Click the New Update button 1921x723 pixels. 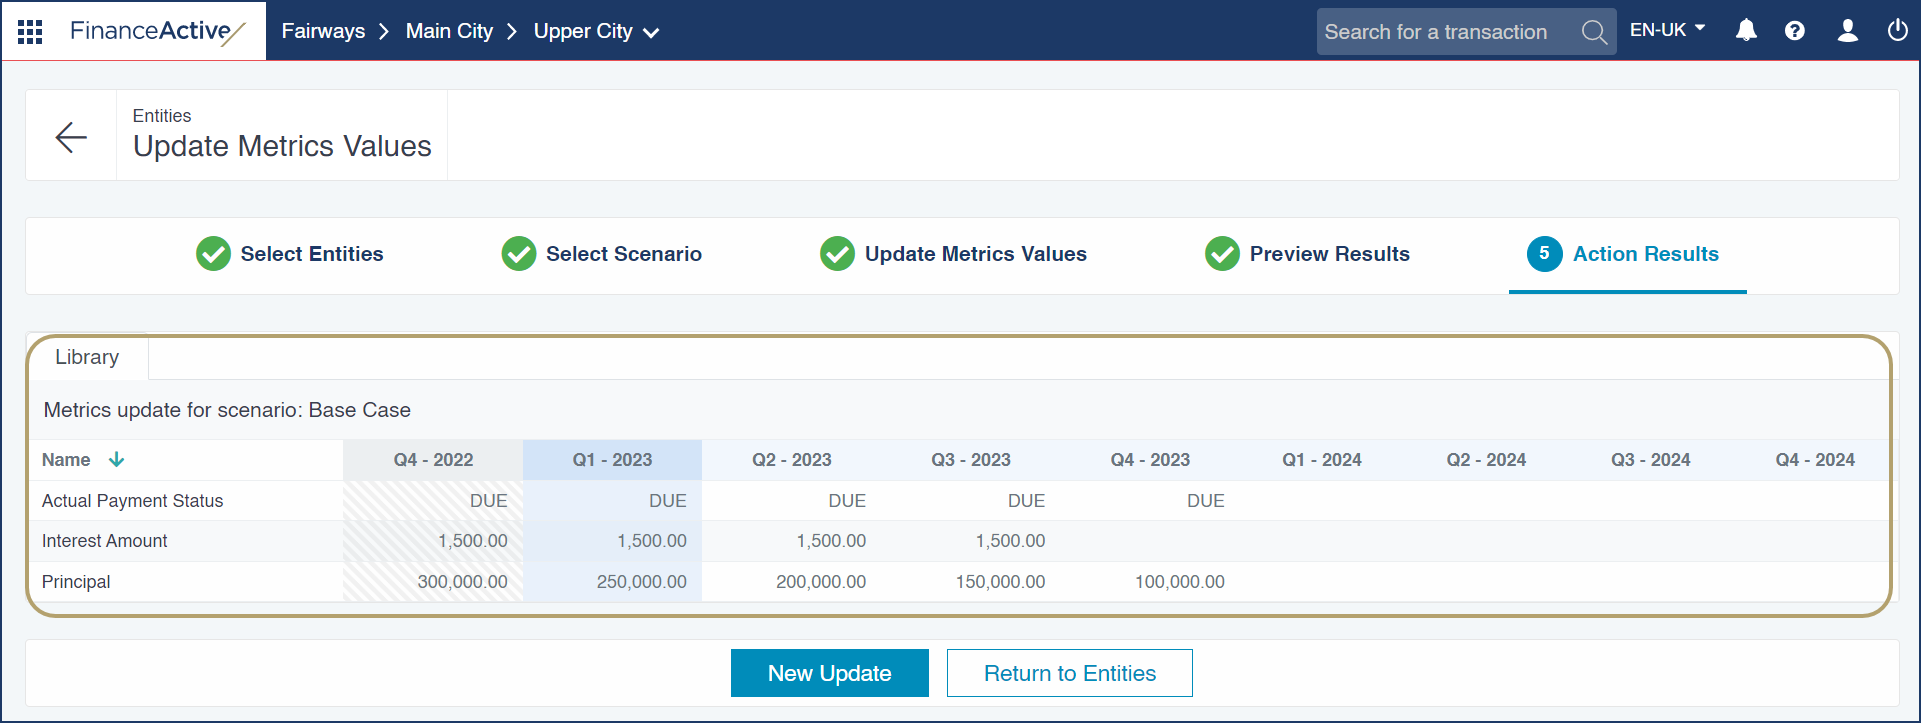click(x=829, y=673)
